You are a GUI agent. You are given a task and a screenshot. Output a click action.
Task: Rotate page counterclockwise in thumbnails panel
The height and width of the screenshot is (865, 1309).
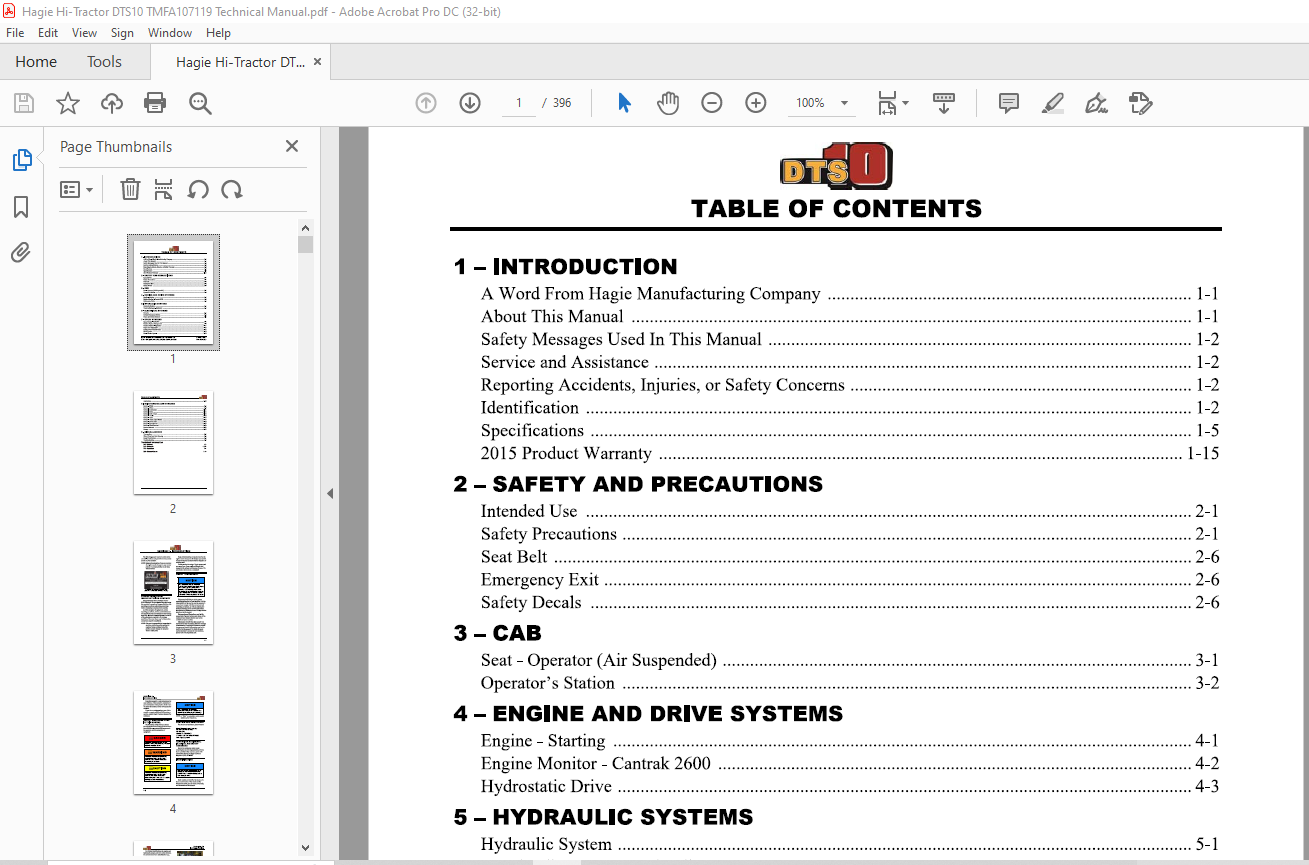click(x=198, y=189)
